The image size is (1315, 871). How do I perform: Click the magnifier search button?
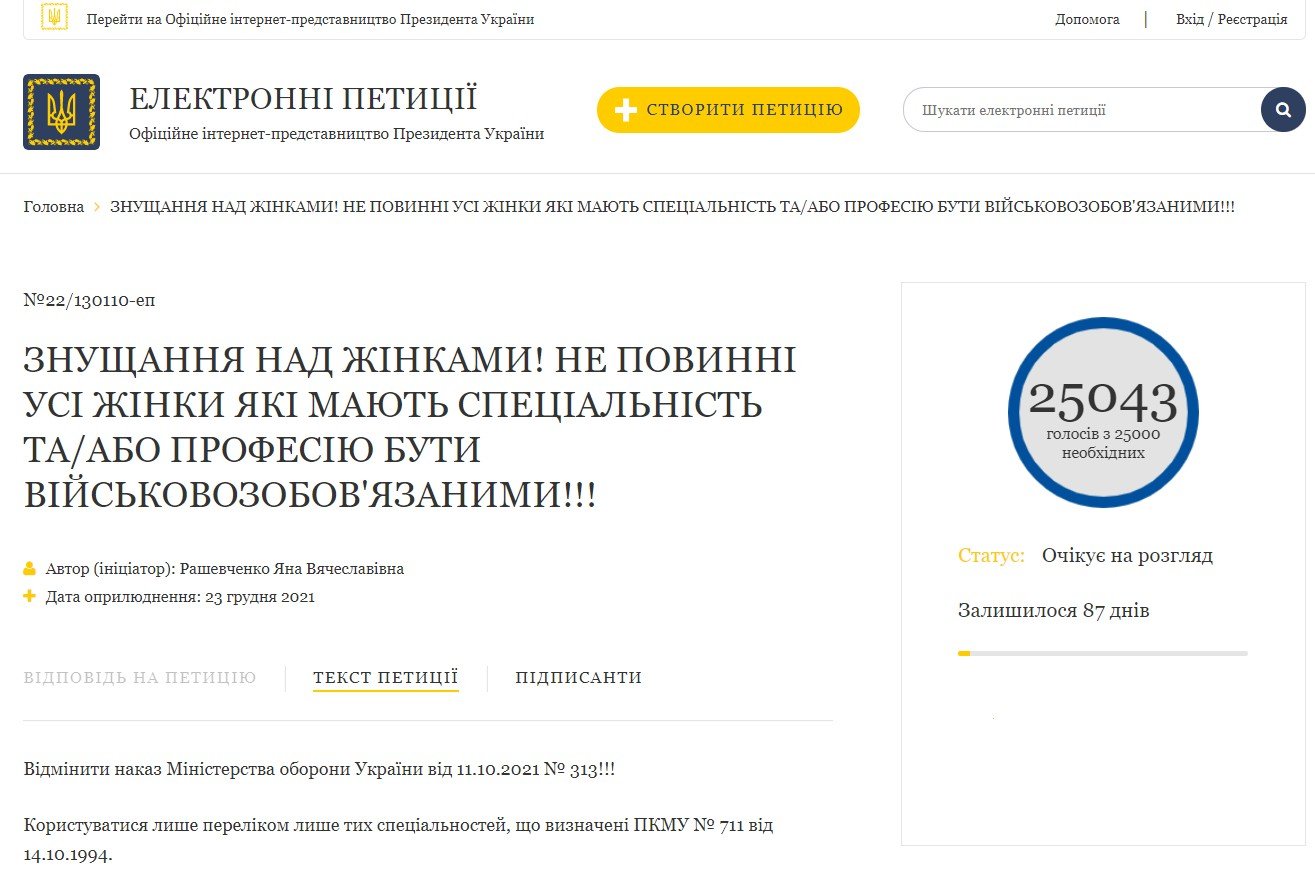1283,110
